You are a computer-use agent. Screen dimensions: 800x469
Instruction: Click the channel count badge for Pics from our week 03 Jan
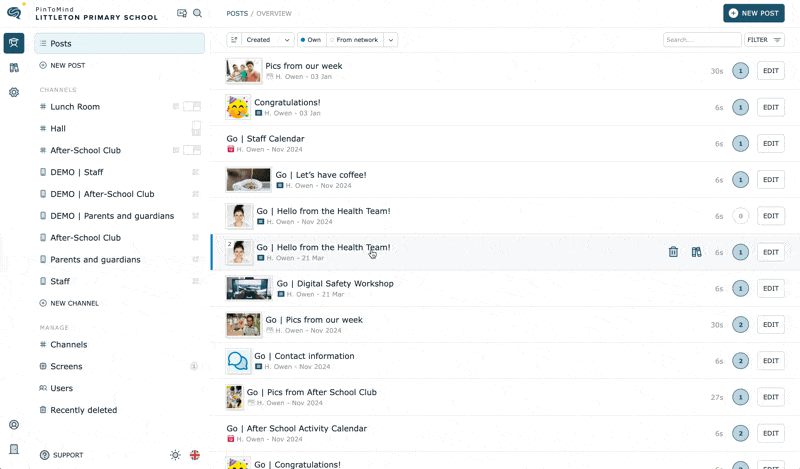[740, 71]
